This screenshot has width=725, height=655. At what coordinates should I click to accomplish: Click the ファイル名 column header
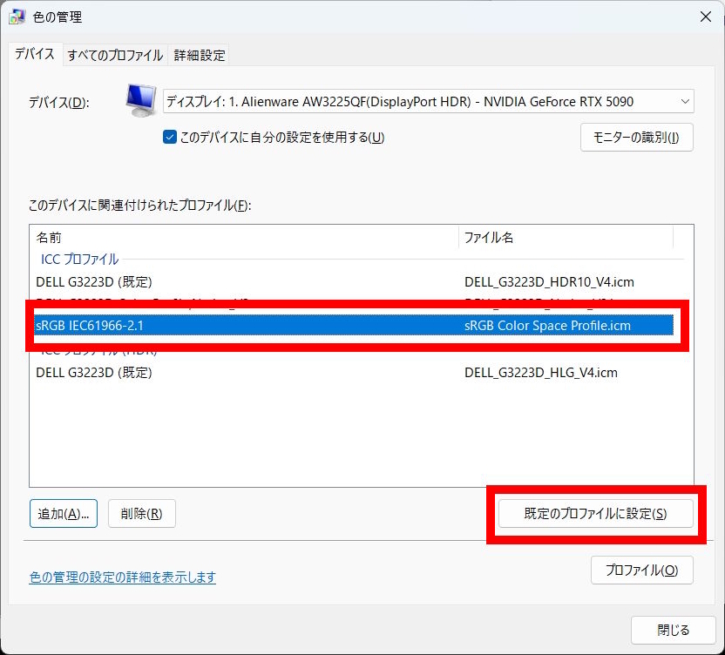coord(565,238)
